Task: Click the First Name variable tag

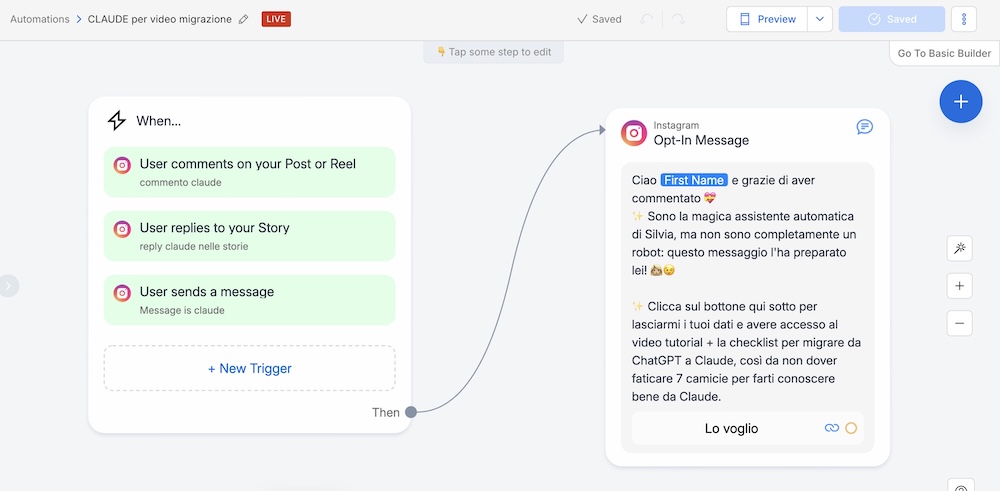Action: (693, 180)
